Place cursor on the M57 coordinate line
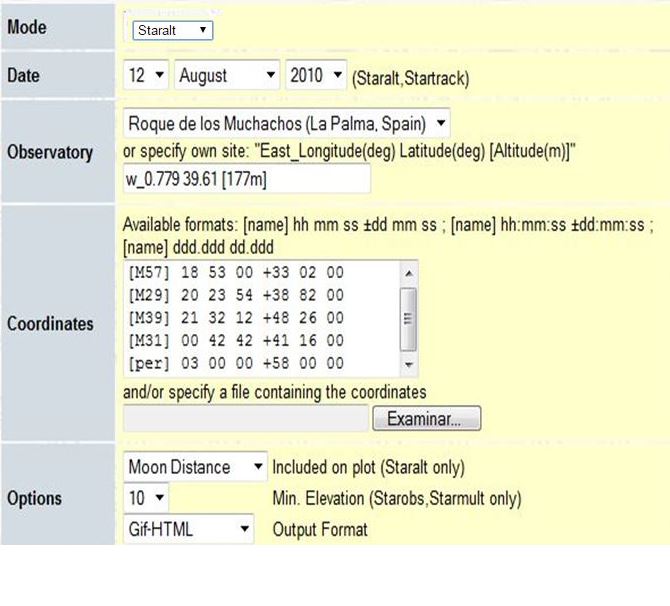Image resolution: width=670 pixels, height=606 pixels. pyautogui.click(x=236, y=272)
